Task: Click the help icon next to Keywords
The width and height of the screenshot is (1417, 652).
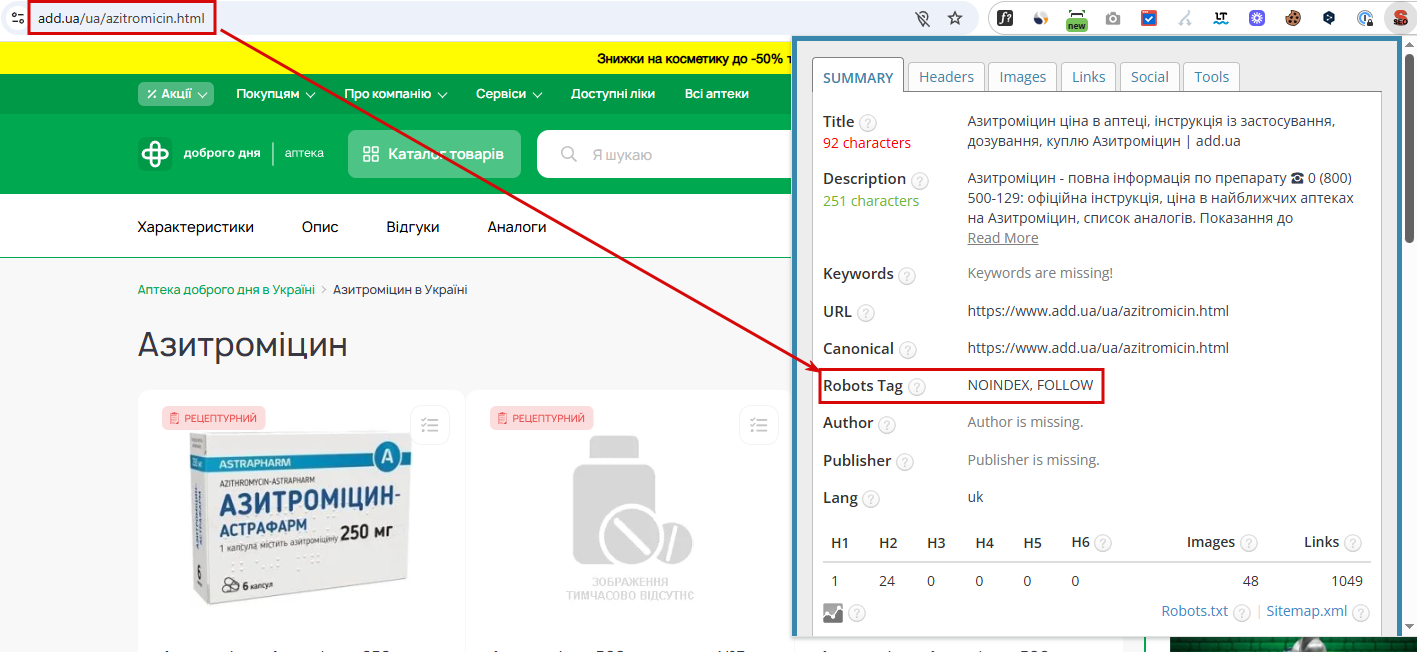Action: pyautogui.click(x=907, y=276)
